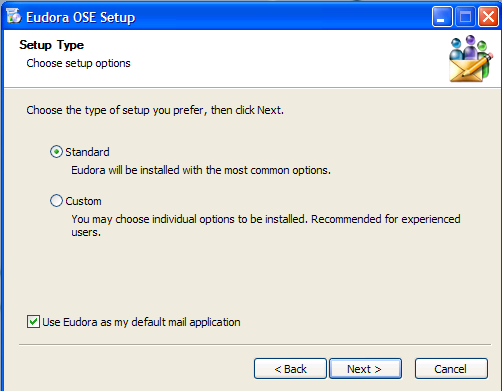Click the Standard option's description about common options
Viewport: 502px width, 391px height.
(x=201, y=170)
